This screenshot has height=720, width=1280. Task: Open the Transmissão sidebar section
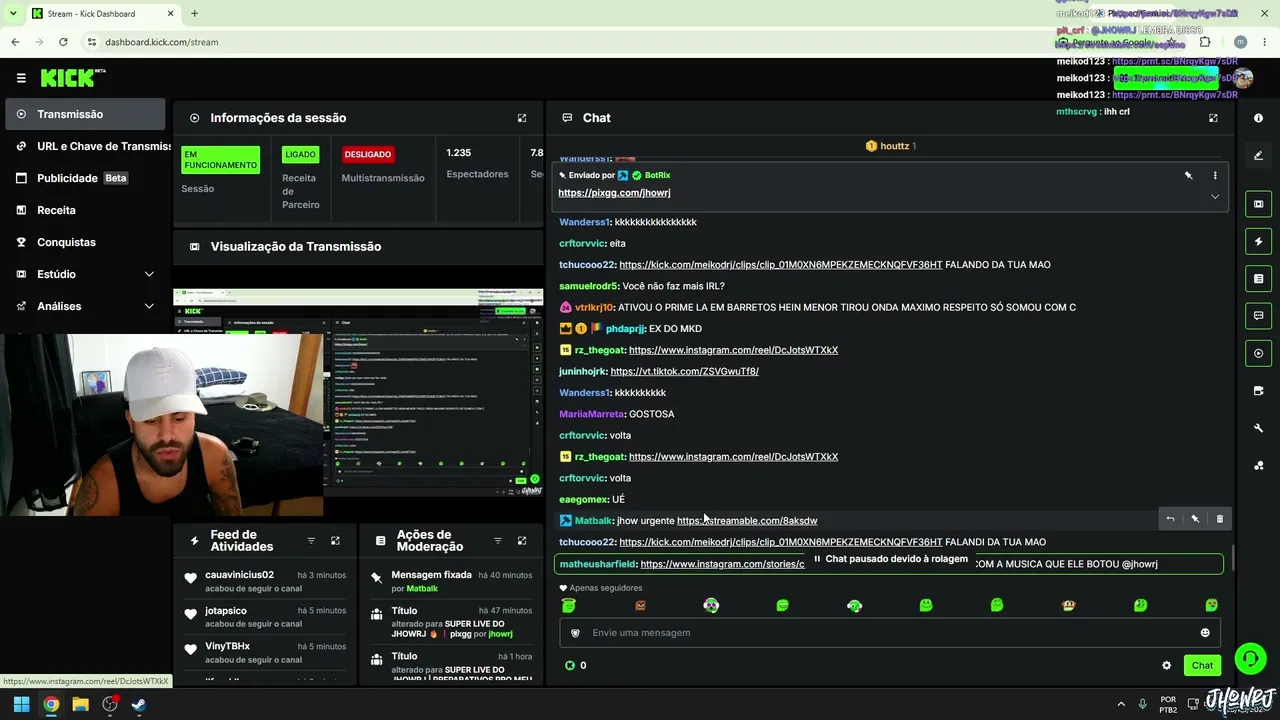click(x=85, y=114)
